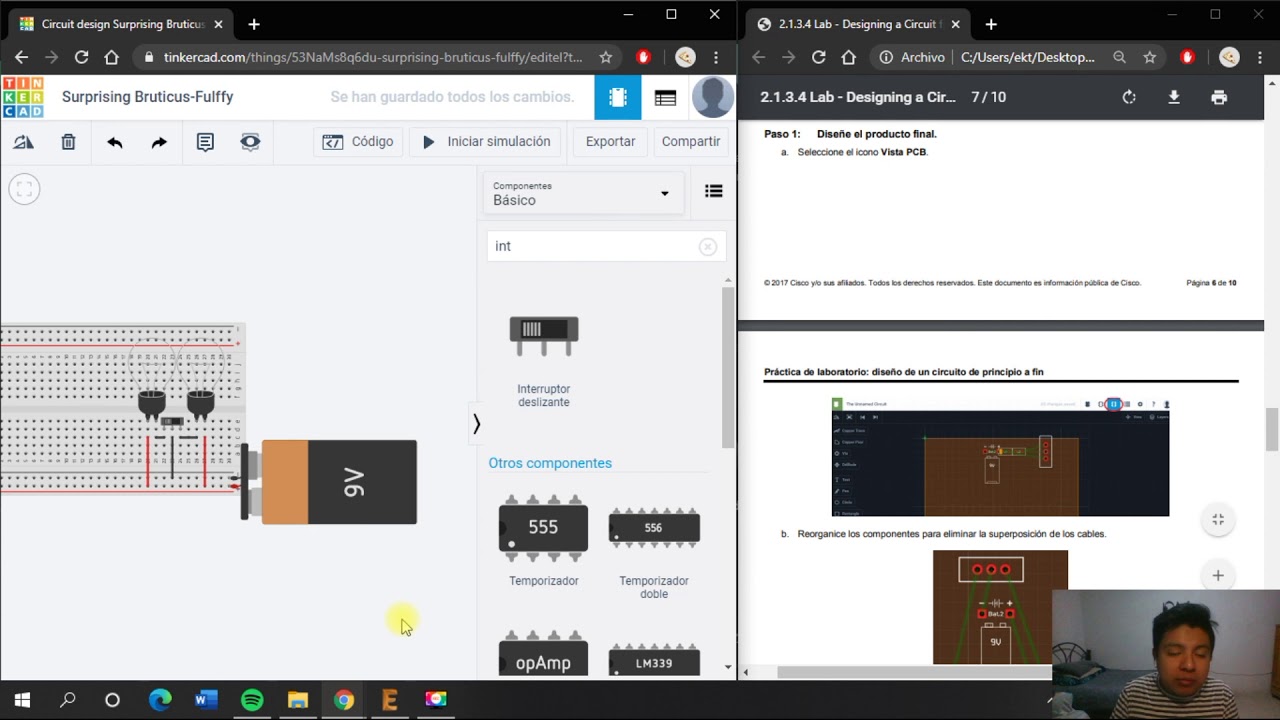
Task: Collapse the components panel arrow
Action: point(476,424)
